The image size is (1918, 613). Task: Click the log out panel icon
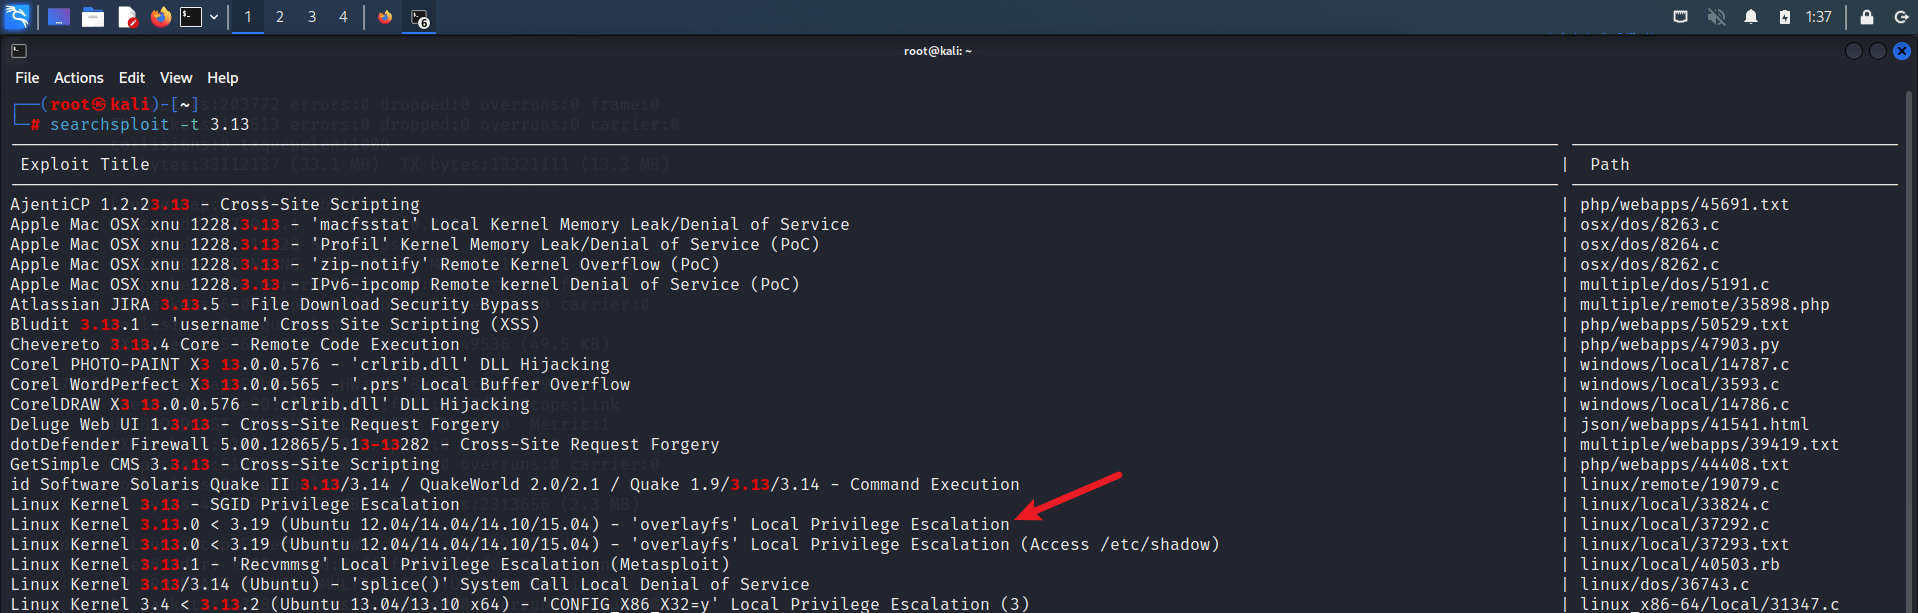[1901, 17]
